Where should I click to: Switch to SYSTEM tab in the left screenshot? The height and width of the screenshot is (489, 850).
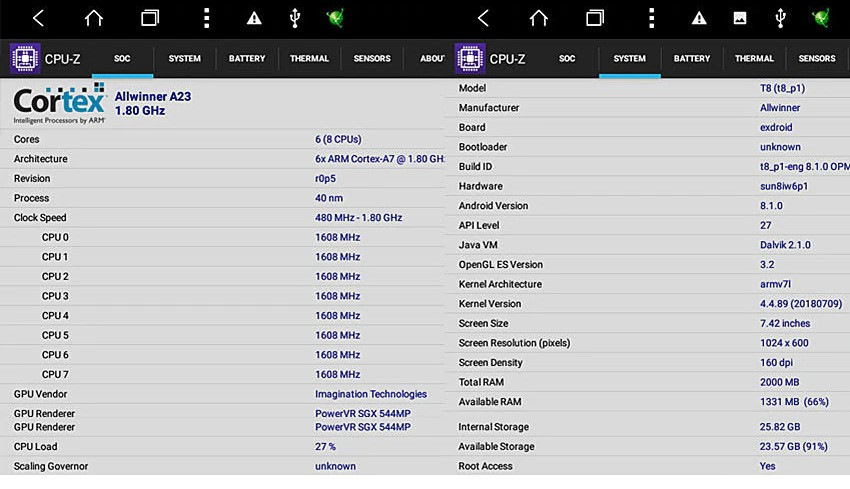184,59
